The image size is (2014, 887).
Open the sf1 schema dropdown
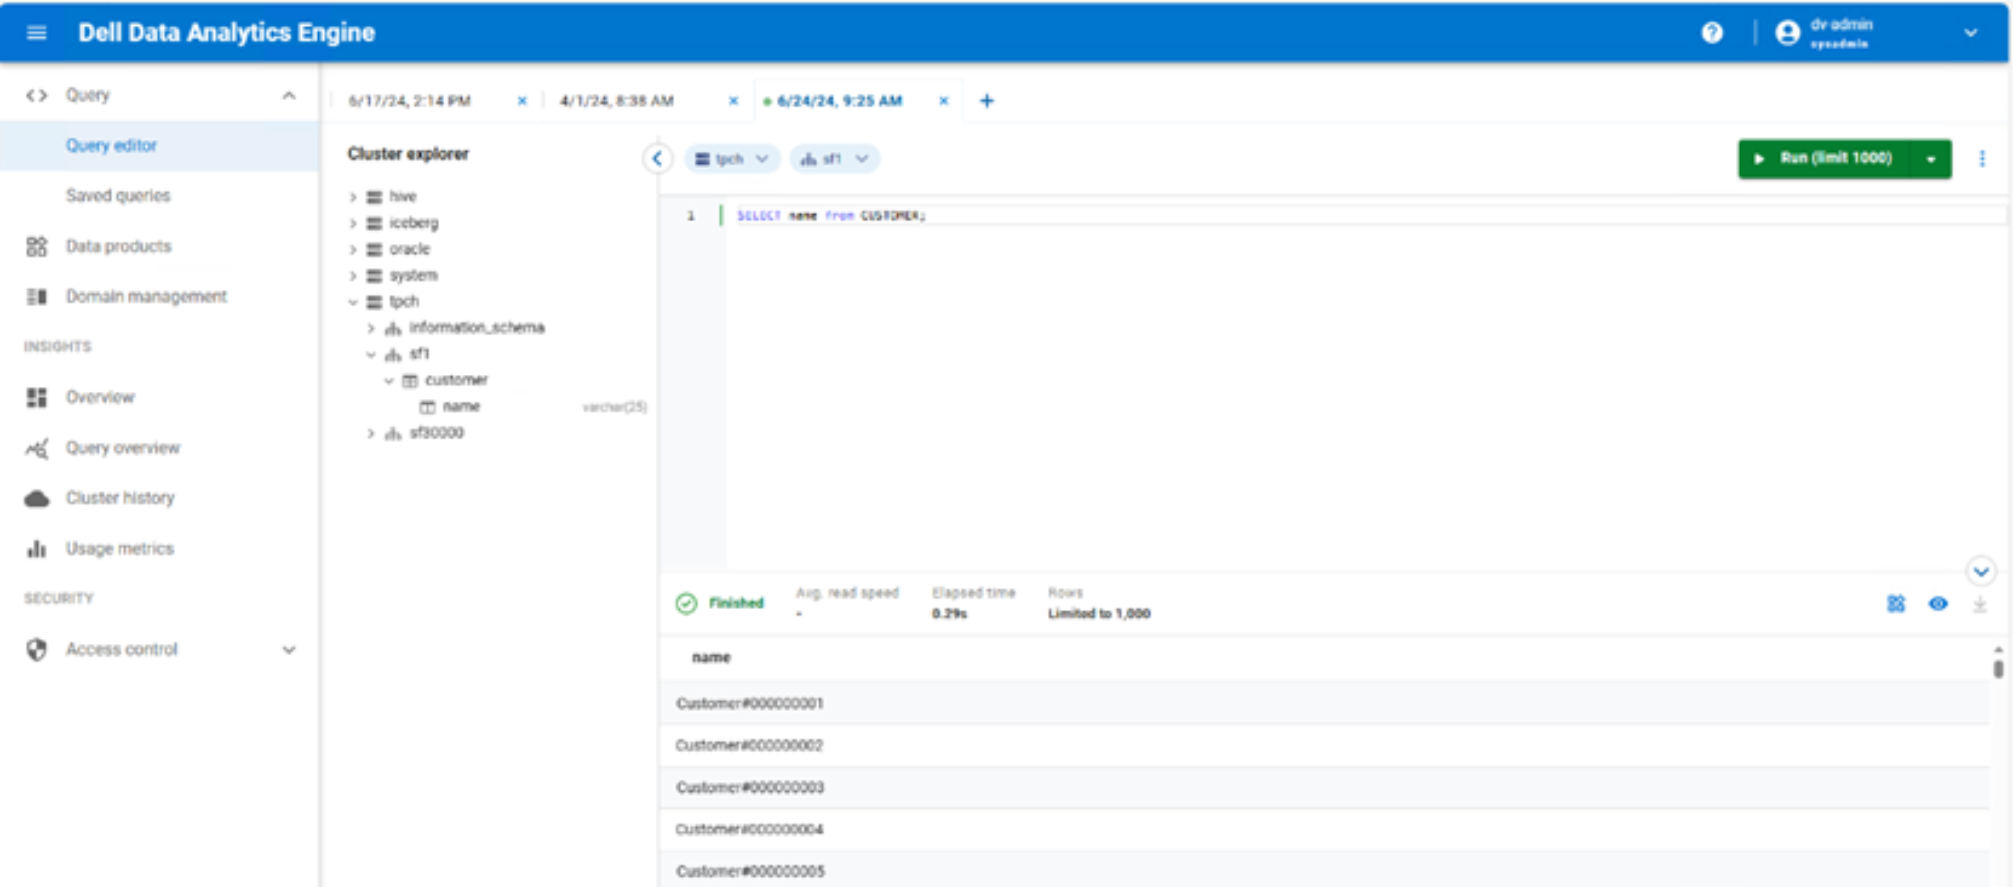(x=834, y=159)
